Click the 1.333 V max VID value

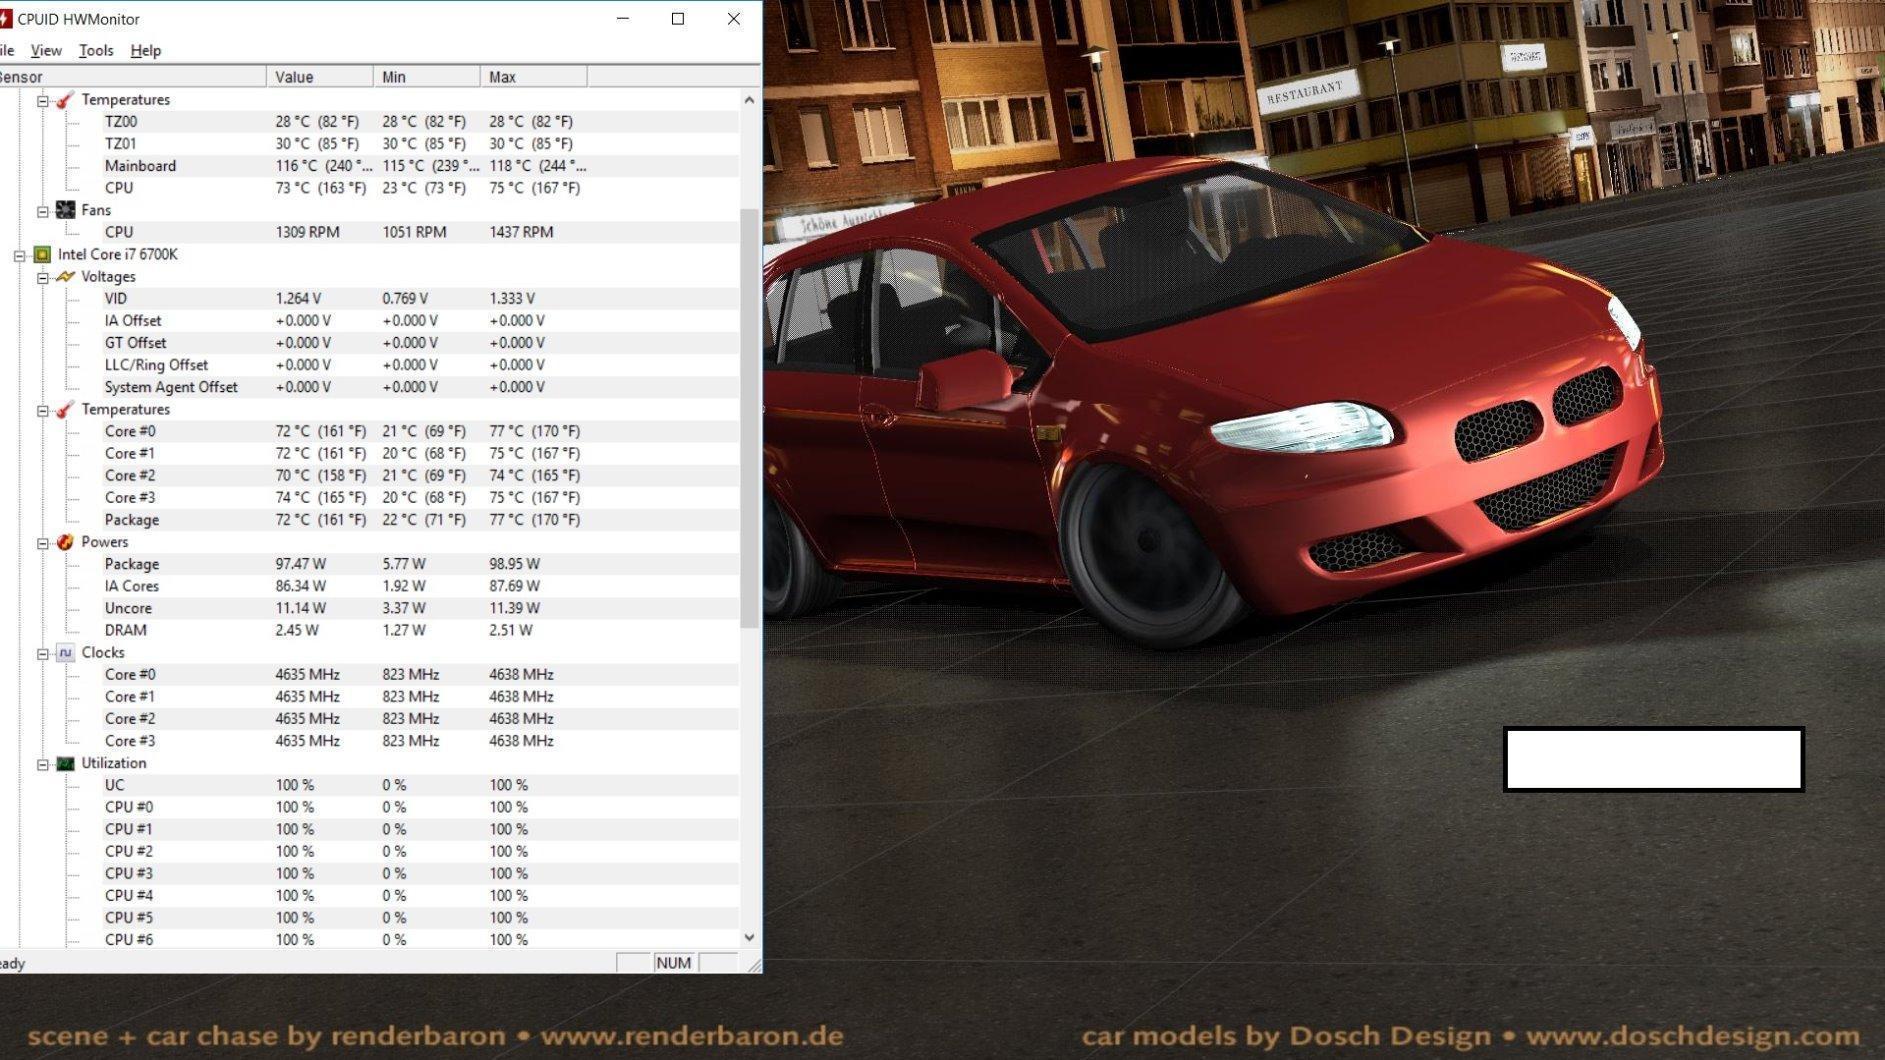click(512, 299)
